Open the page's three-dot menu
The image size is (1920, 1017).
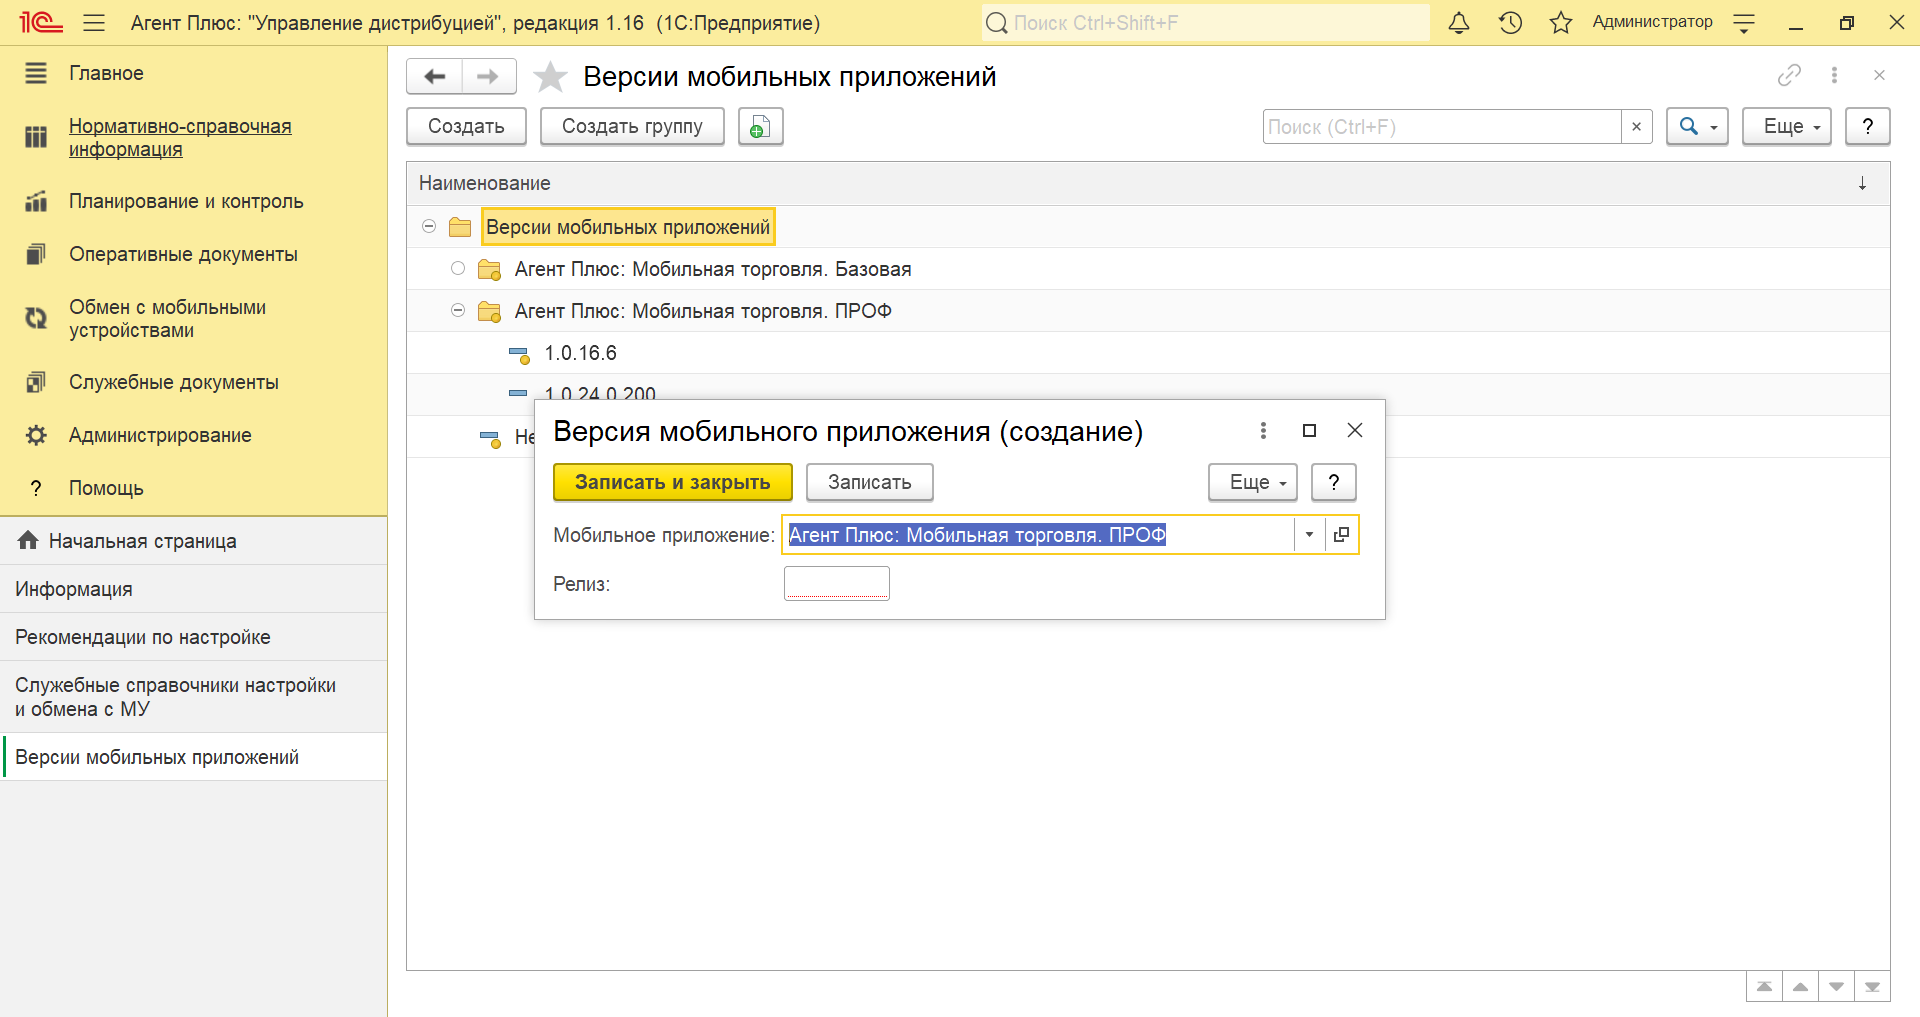tap(1834, 75)
